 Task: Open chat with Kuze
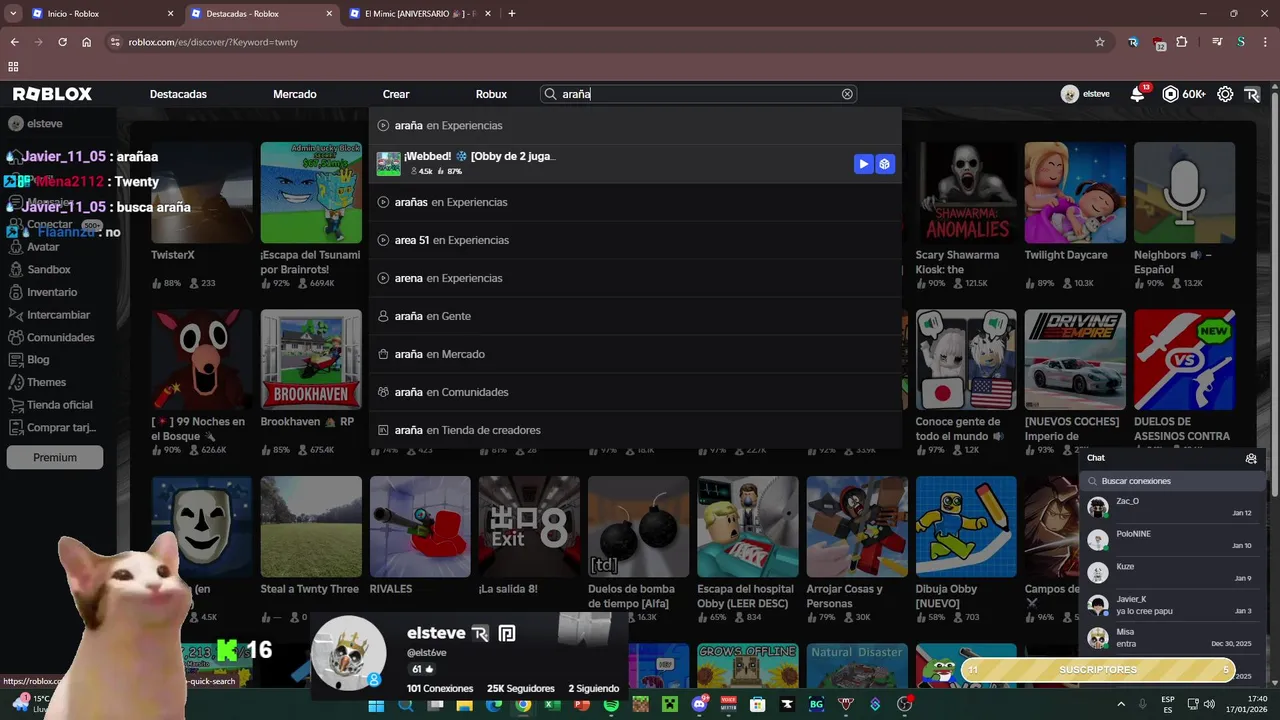1172,572
